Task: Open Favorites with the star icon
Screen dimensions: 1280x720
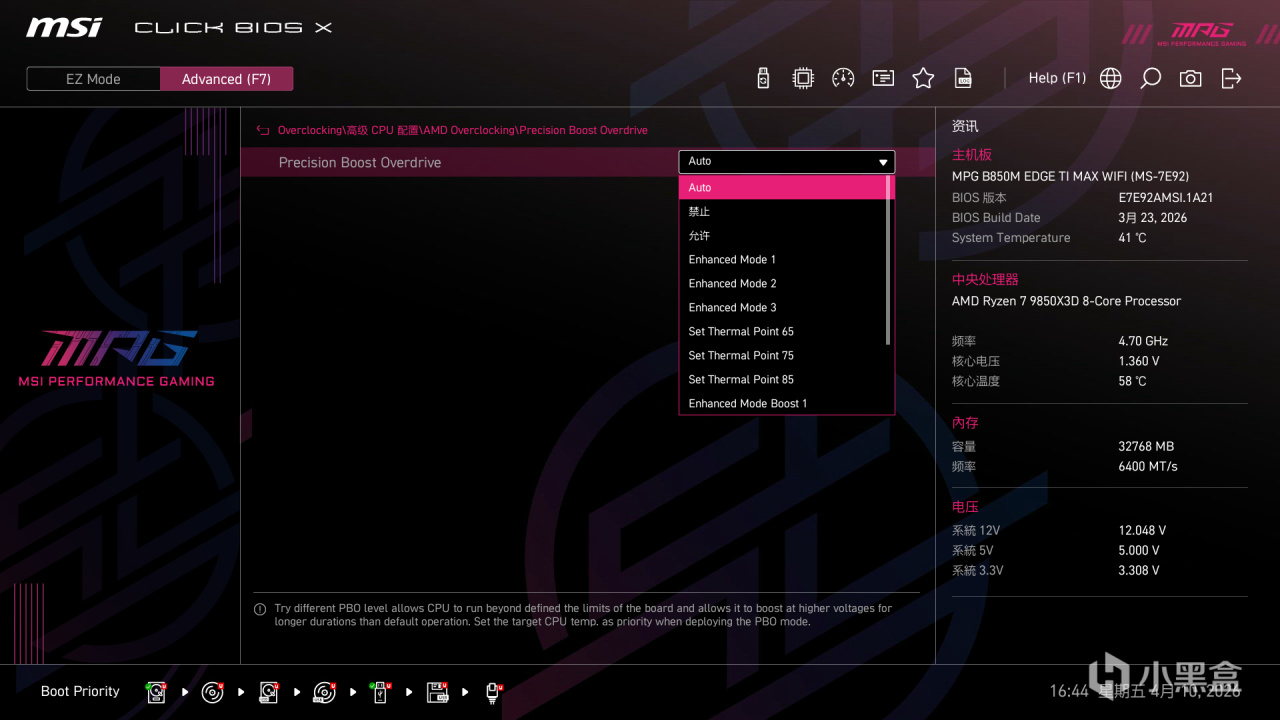Action: pyautogui.click(x=923, y=78)
